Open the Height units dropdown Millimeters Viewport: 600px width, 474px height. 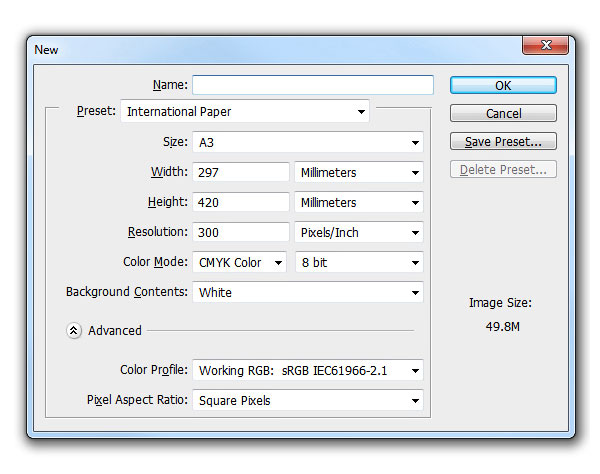pyautogui.click(x=359, y=202)
